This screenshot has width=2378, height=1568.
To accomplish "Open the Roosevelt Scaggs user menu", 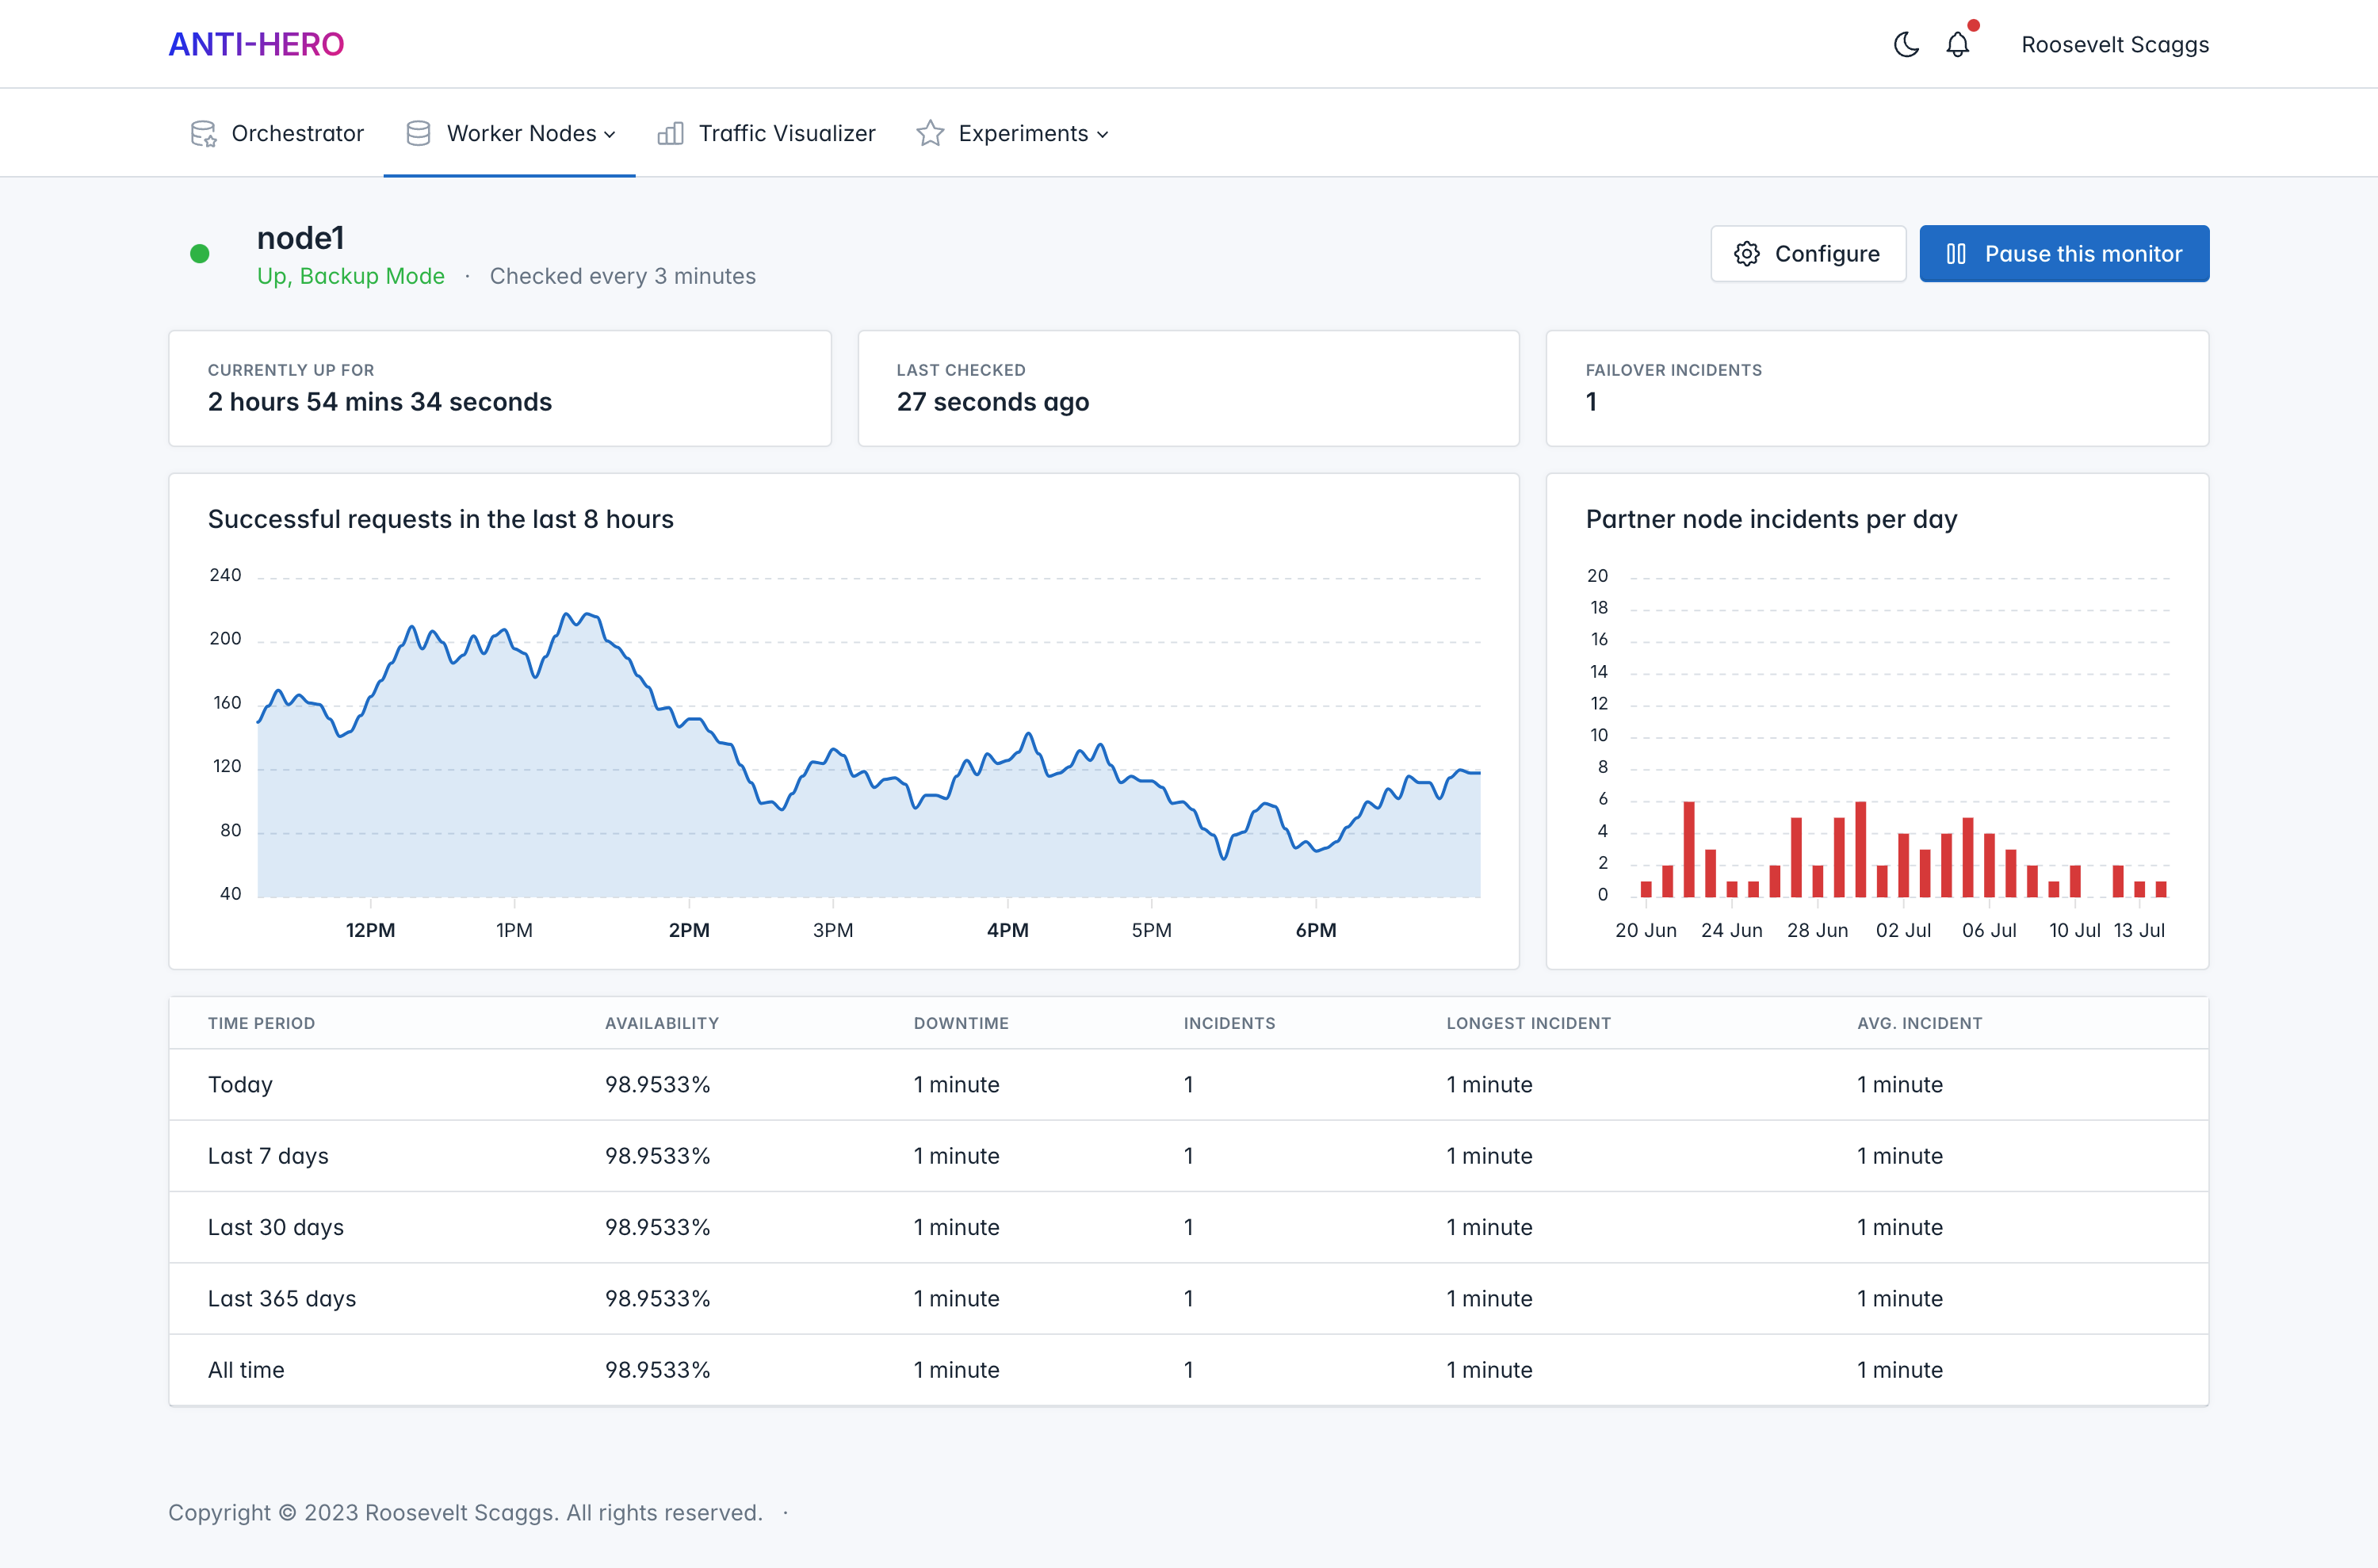I will pos(2115,45).
